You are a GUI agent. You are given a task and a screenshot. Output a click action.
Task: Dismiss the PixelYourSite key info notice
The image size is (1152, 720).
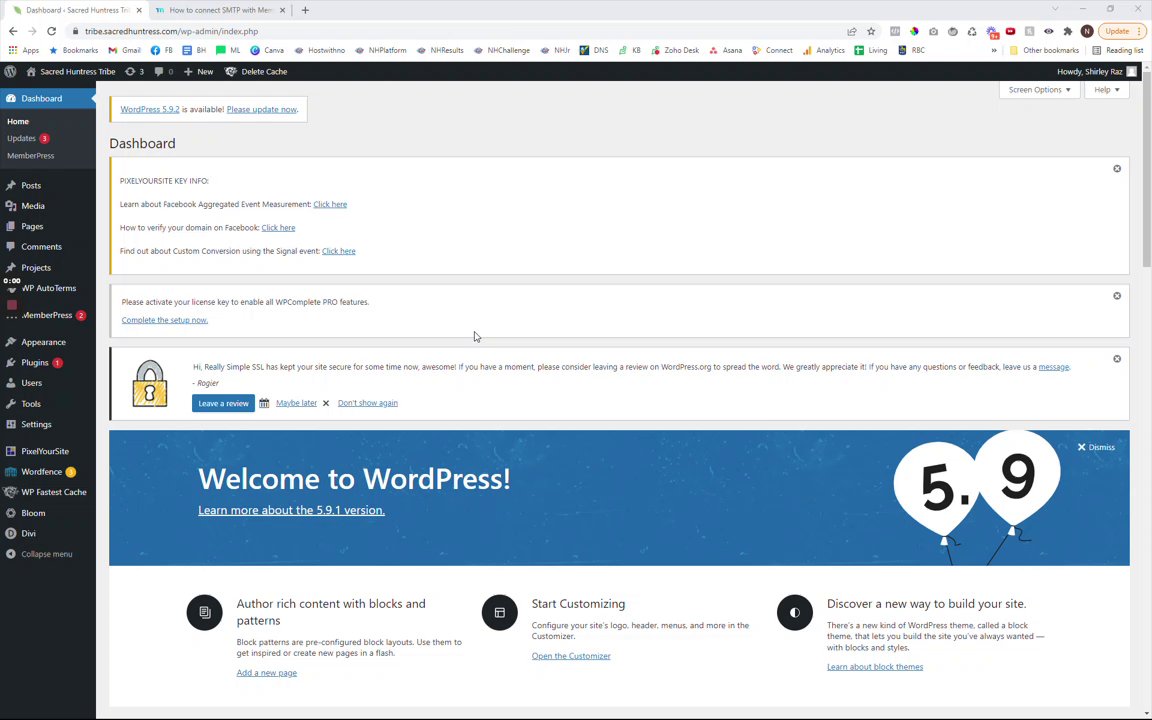[x=1117, y=169]
